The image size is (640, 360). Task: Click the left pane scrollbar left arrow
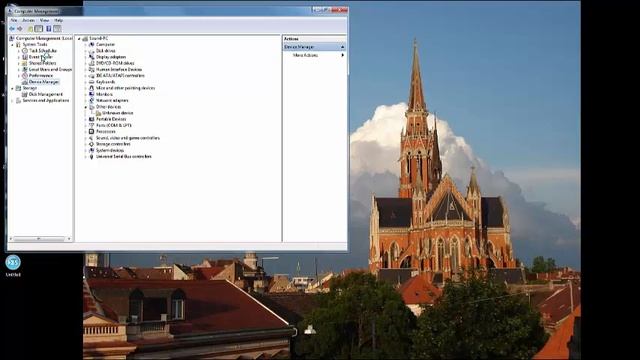[11, 239]
